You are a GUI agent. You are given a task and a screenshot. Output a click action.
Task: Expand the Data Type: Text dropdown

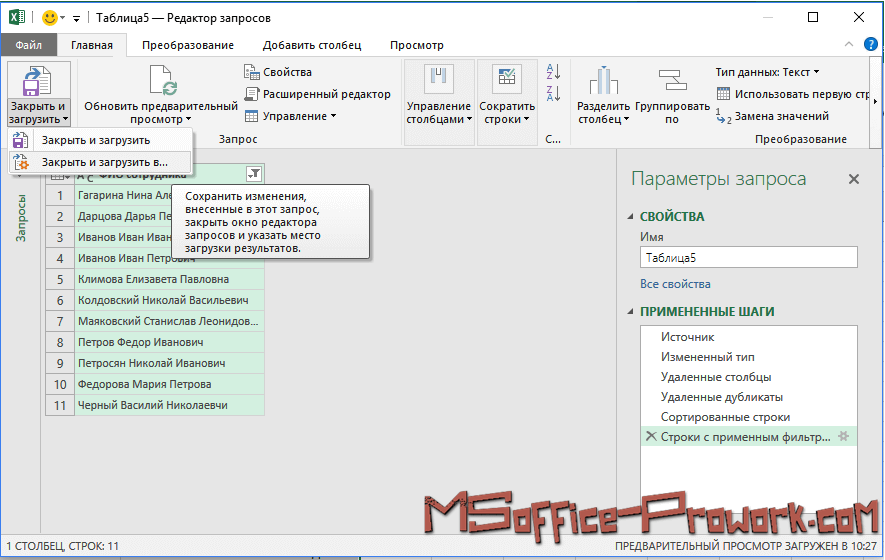coord(767,72)
